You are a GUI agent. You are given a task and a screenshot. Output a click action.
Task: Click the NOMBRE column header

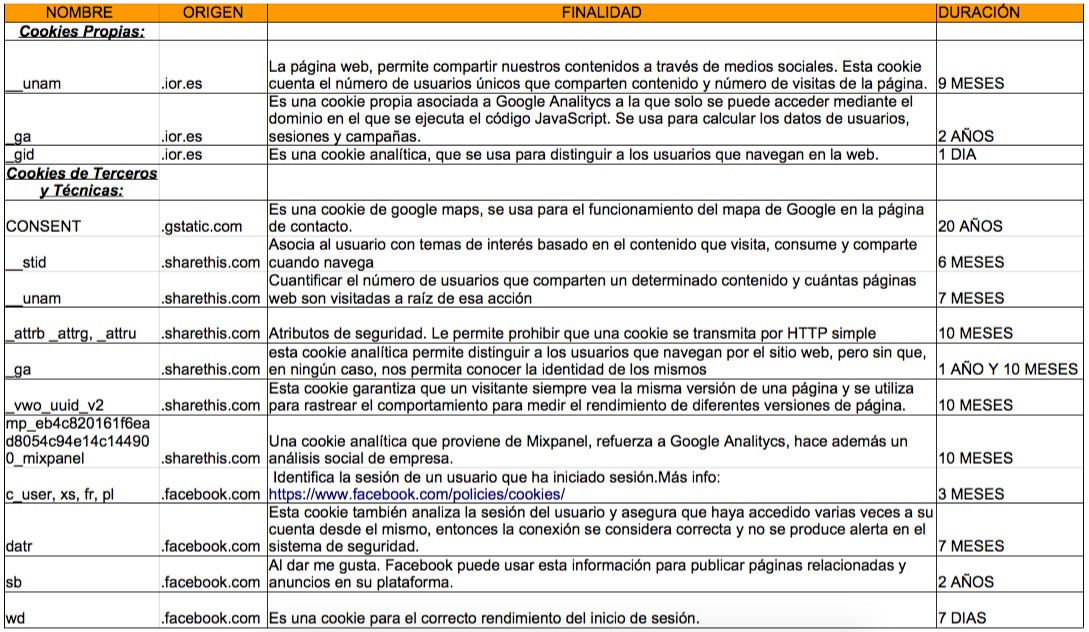(80, 13)
